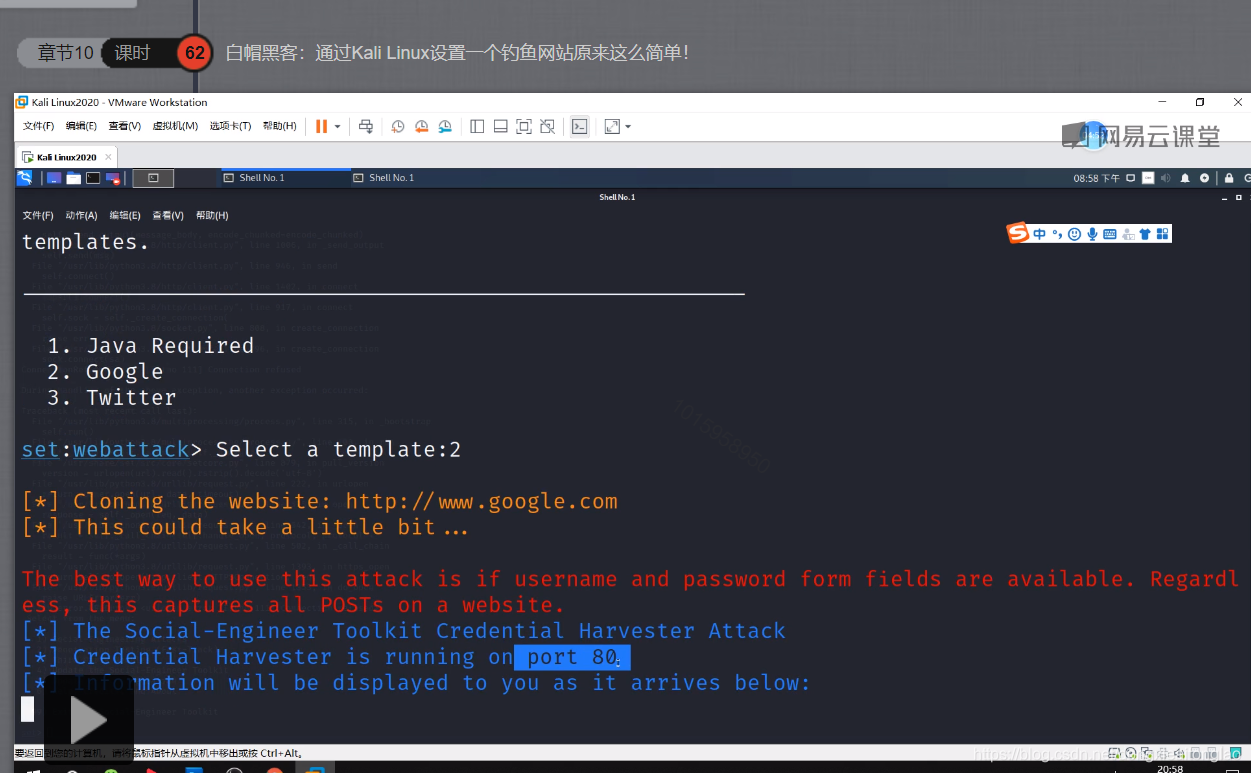Click the show desktop icon in Kali panel
Screen dimensions: 1251x773
pyautogui.click(x=54, y=178)
